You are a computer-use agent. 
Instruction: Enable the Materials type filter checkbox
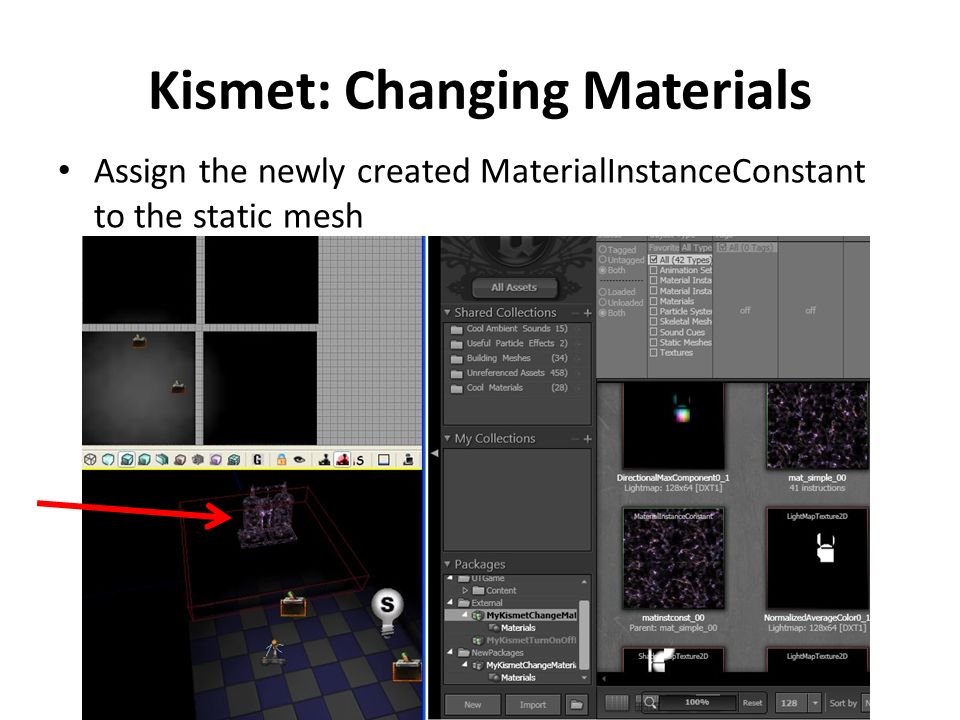click(654, 301)
